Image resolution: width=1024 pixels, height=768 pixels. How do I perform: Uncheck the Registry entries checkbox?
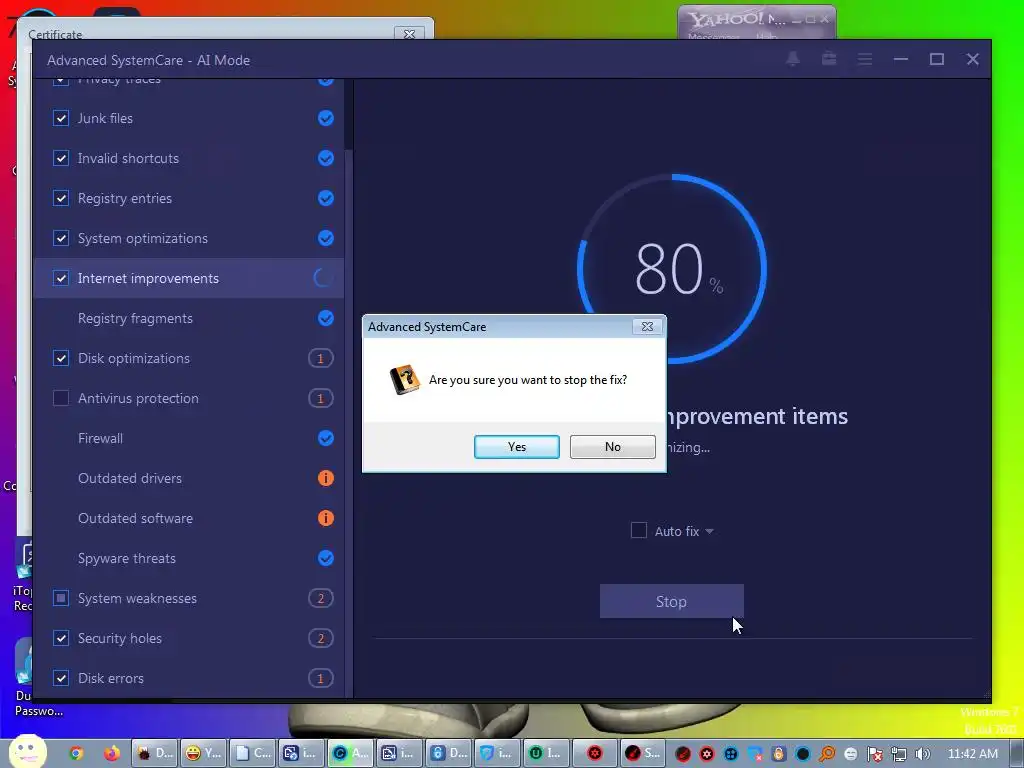click(61, 198)
